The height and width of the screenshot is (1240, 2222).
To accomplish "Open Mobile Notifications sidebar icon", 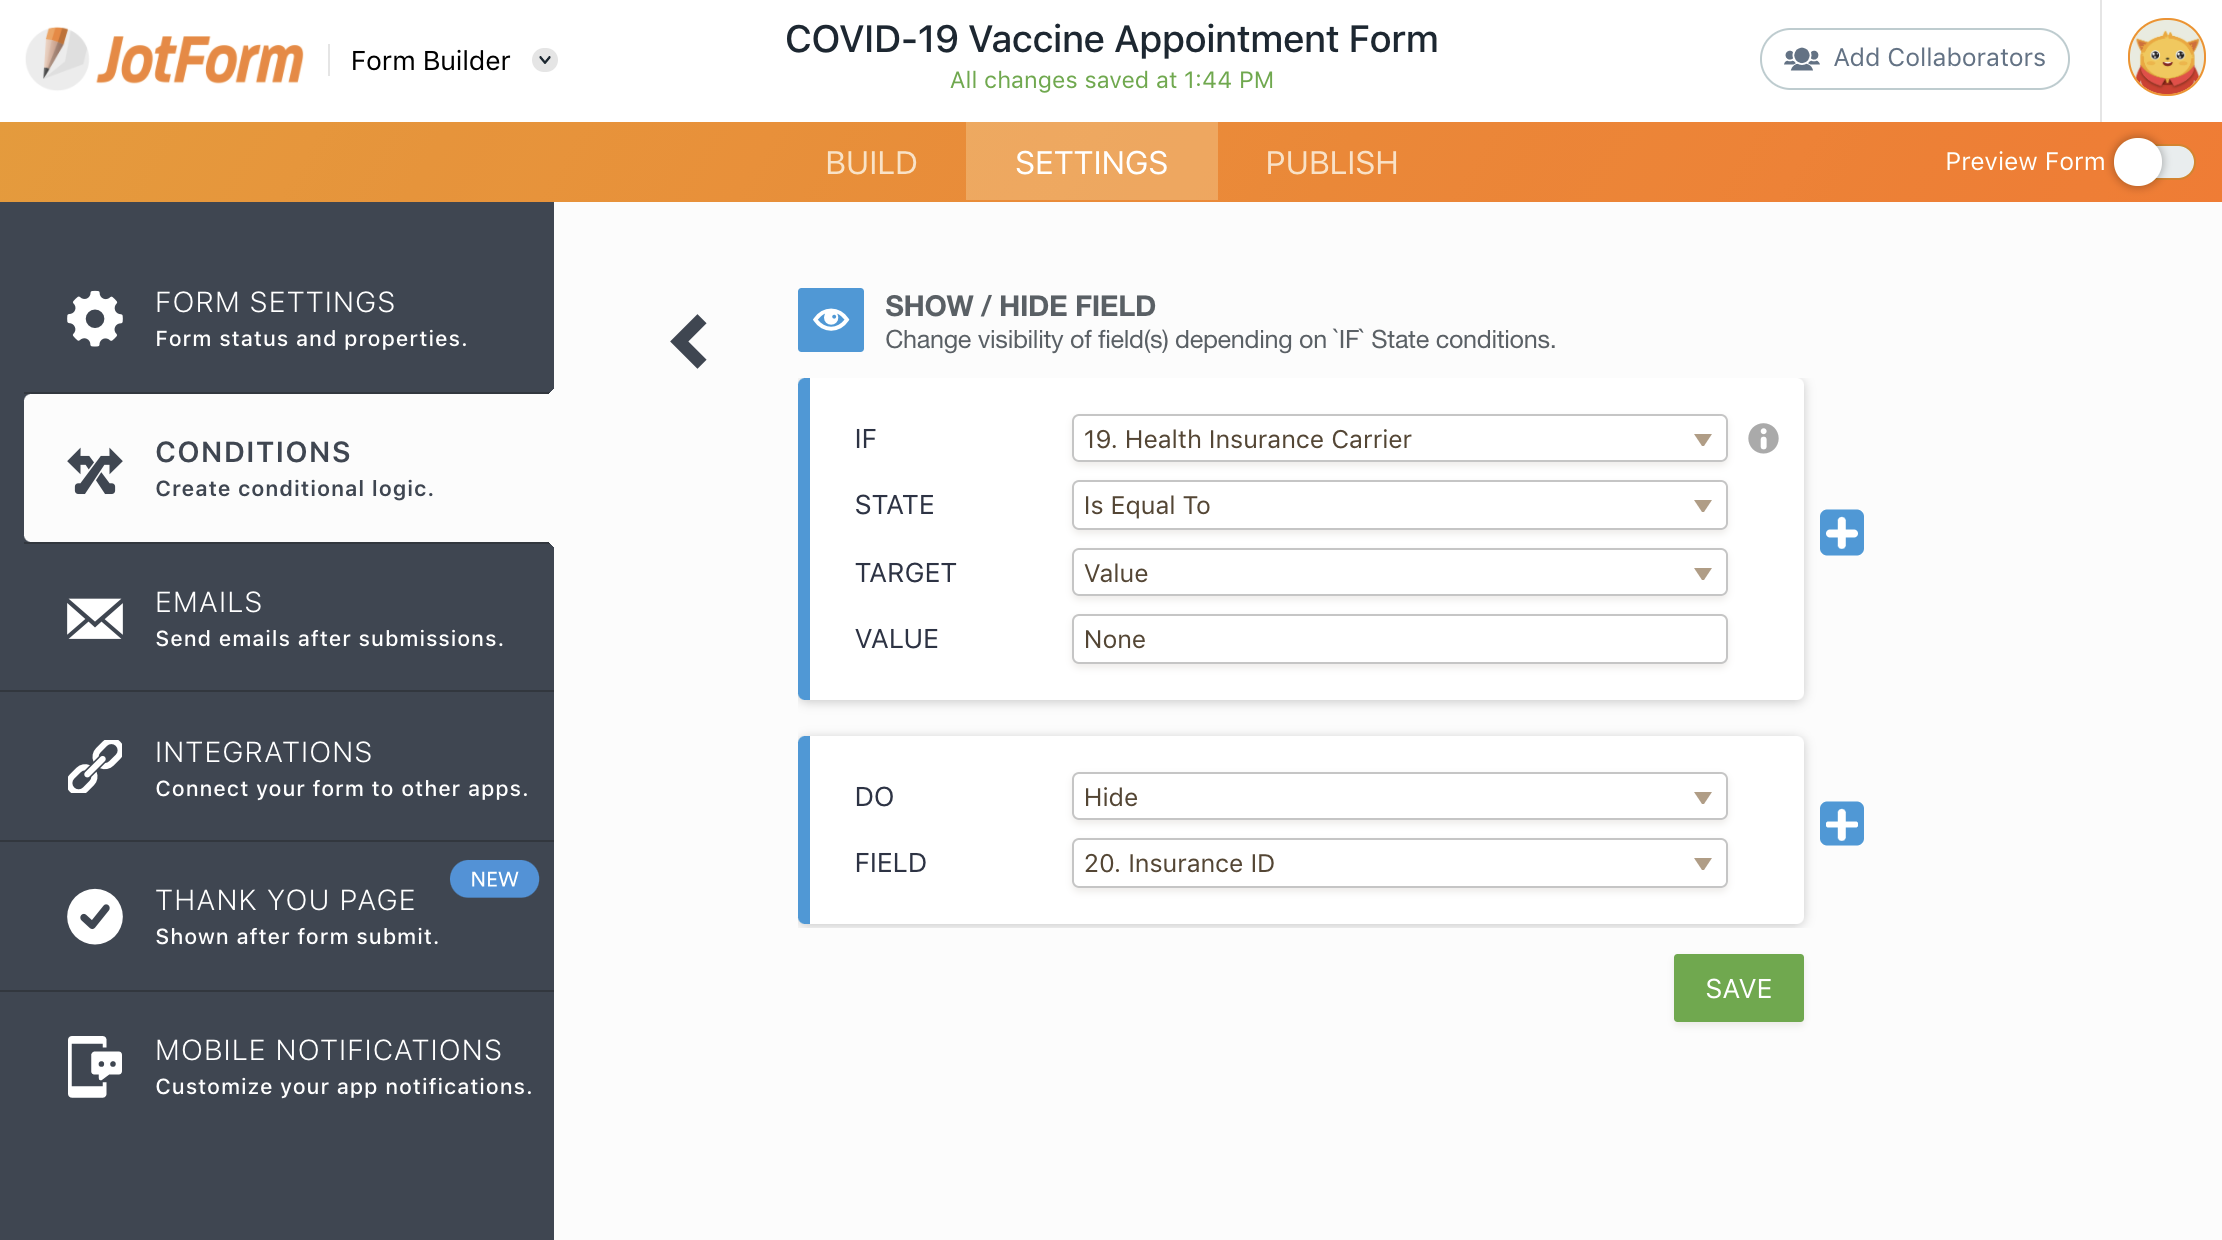I will tap(95, 1067).
